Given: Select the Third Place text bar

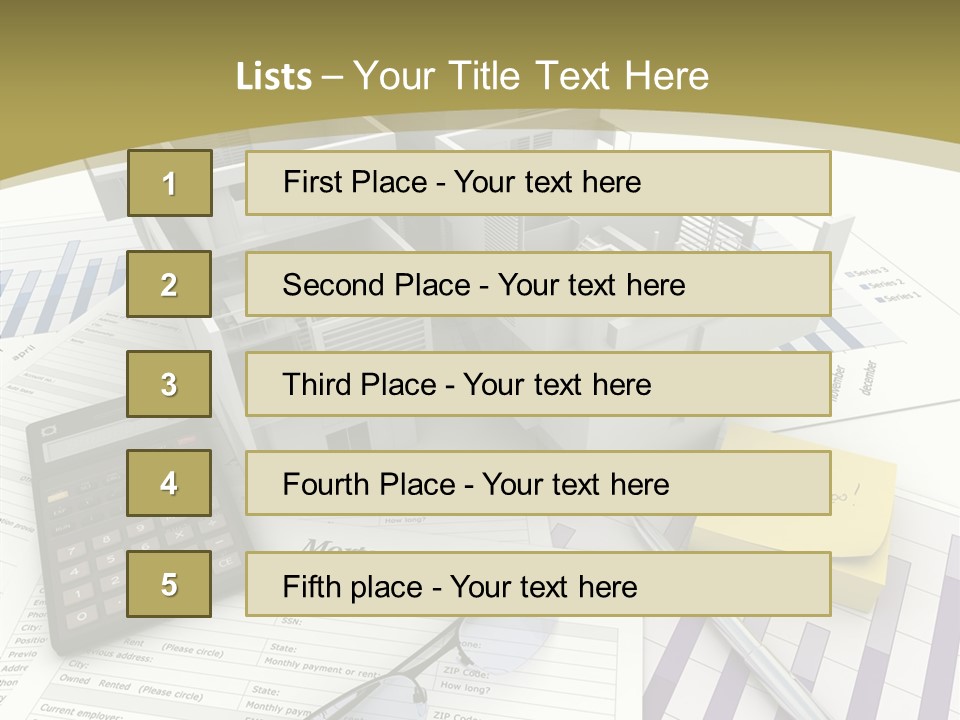Looking at the screenshot, I should 538,384.
